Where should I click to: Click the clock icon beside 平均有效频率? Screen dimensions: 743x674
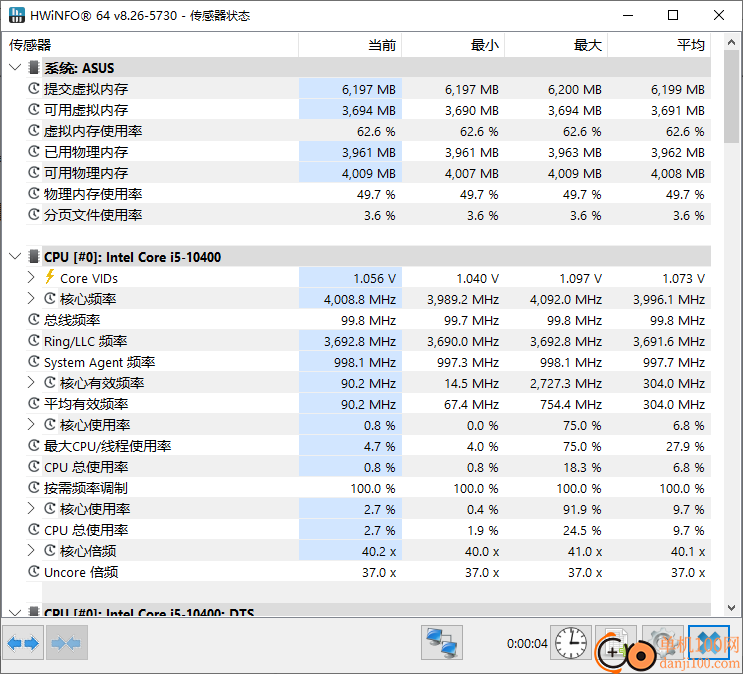[34, 403]
